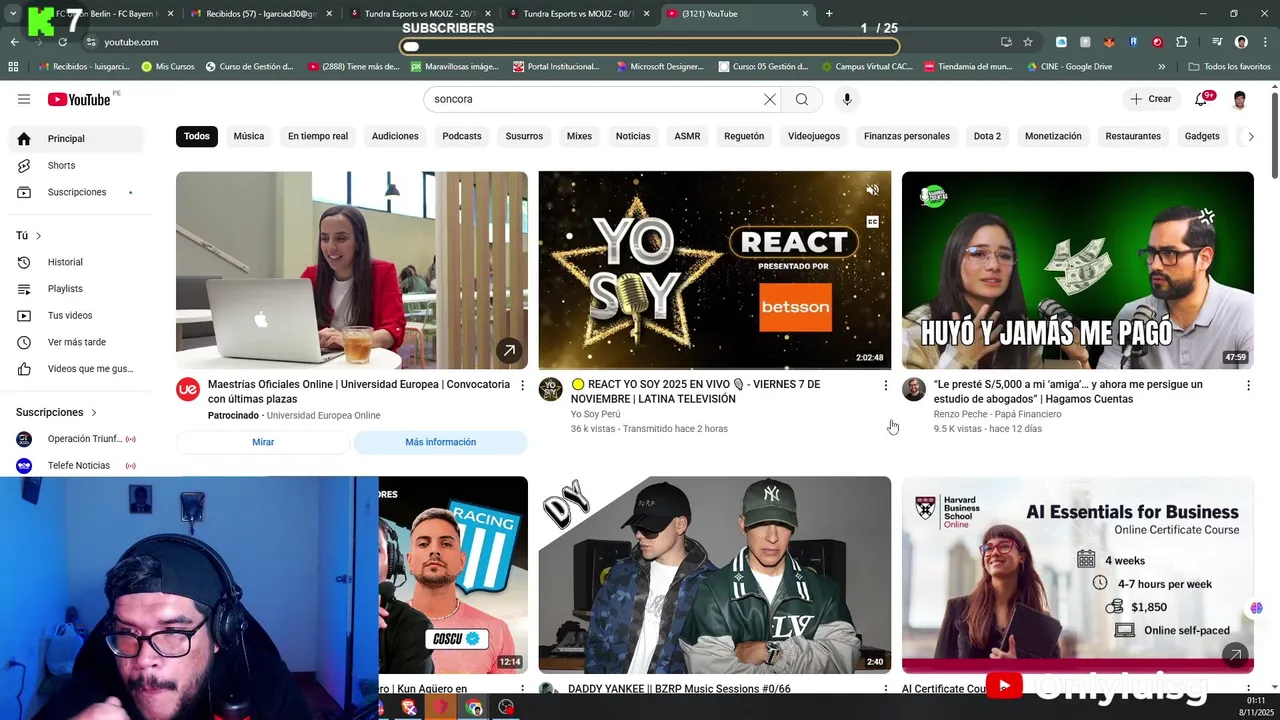Viewport: 1280px width, 720px height.
Task: Switch to first Tundra Esports vs MOUZ tab
Action: coord(420,14)
